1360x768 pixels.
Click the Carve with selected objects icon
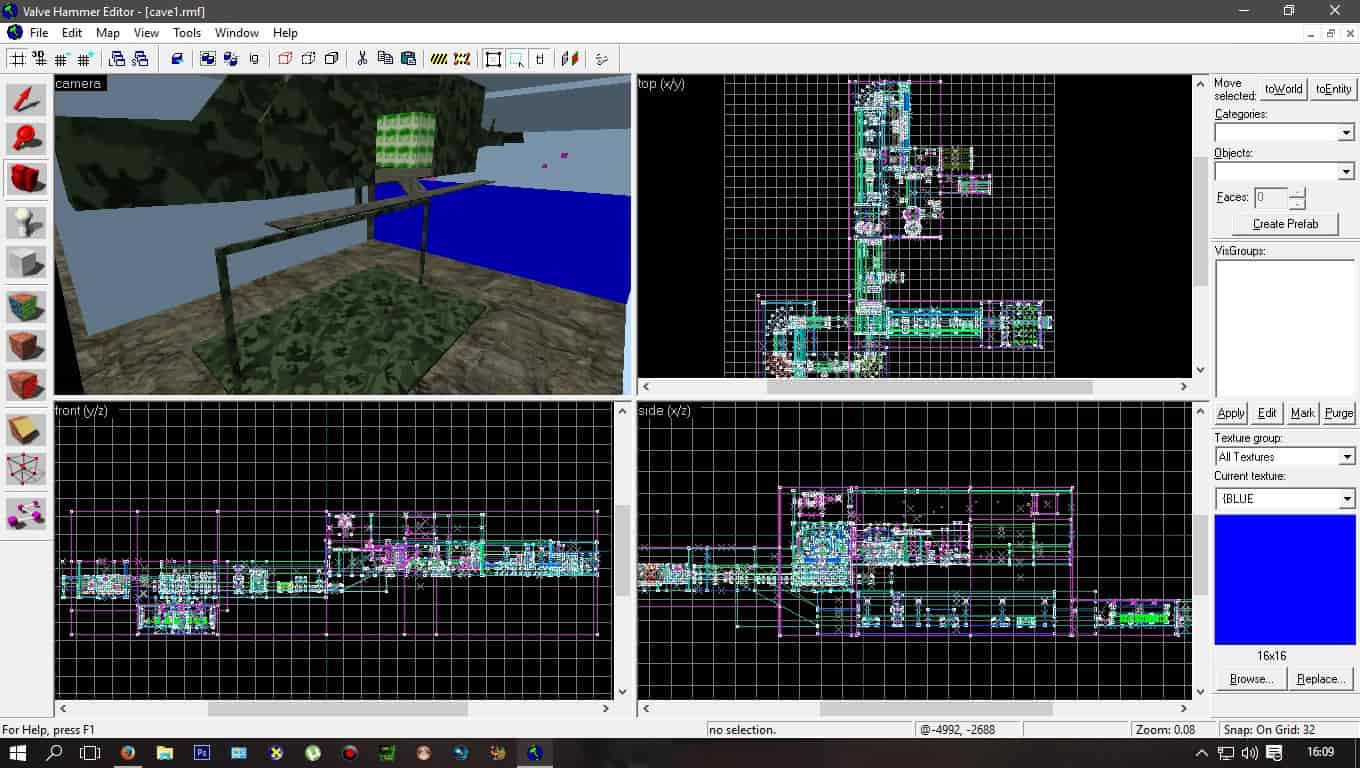177,59
